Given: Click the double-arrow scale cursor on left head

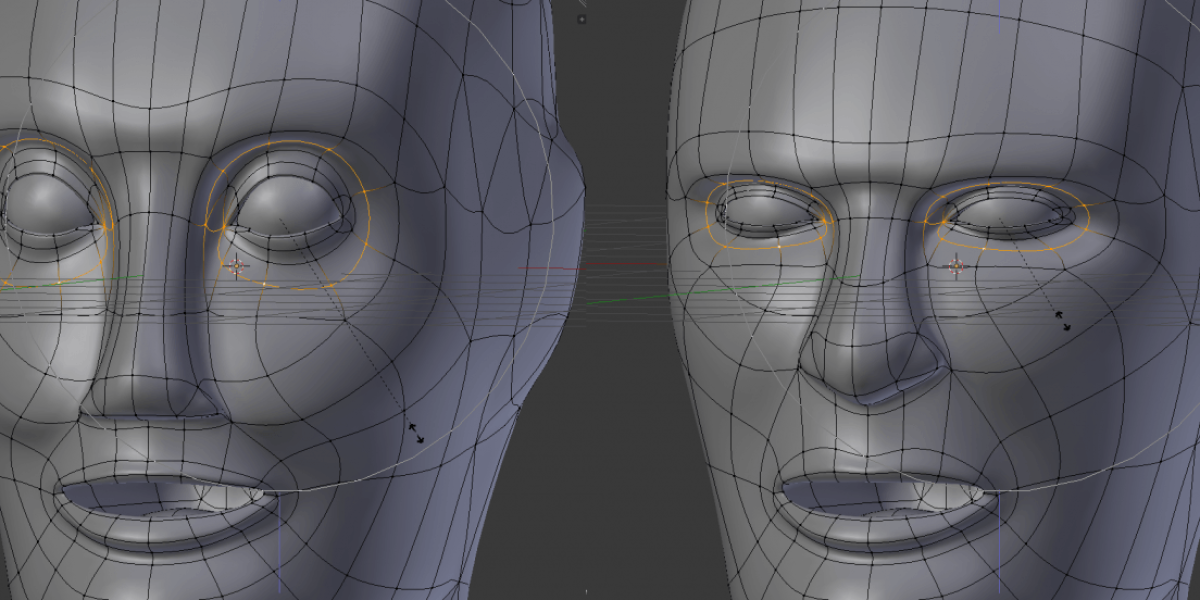Looking at the screenshot, I should pos(416,432).
